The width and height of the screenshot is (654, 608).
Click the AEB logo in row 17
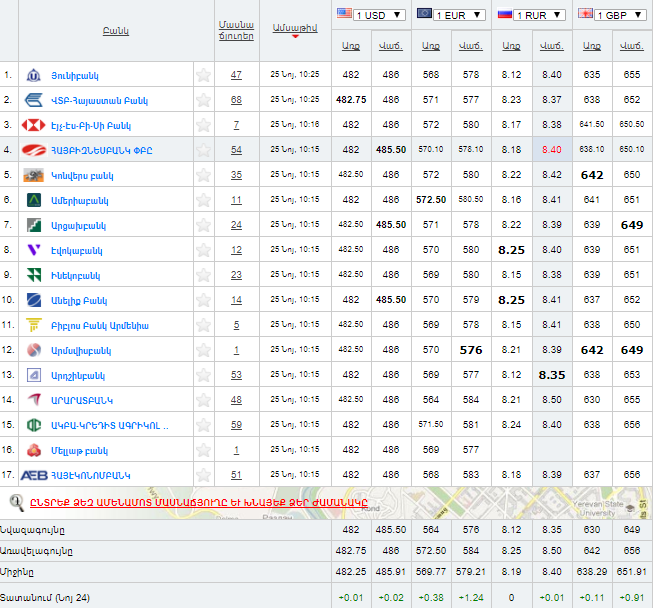(34, 475)
